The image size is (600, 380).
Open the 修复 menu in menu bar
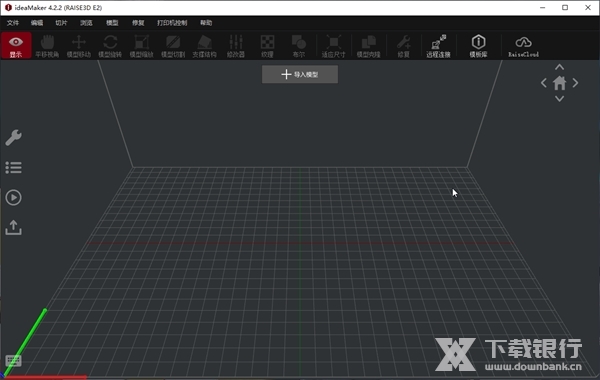138,23
